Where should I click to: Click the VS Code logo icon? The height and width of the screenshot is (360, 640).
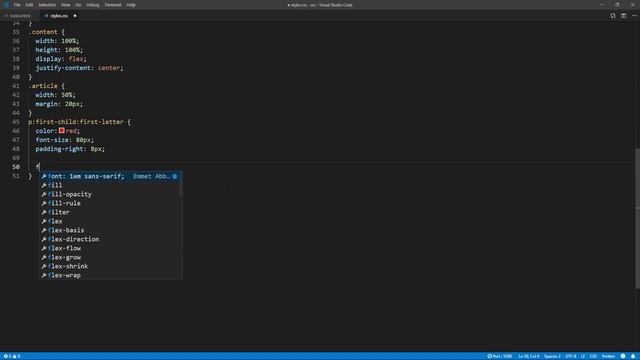coord(6,5)
